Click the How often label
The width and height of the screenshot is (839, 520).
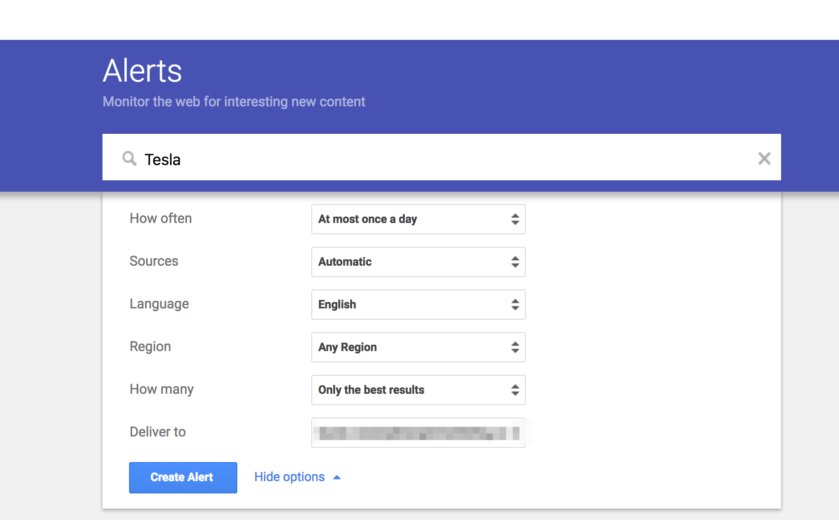point(161,218)
